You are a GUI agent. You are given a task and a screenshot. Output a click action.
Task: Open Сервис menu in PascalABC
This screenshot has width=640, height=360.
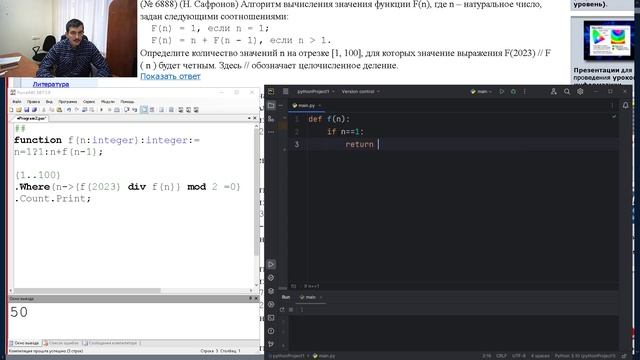(89, 102)
